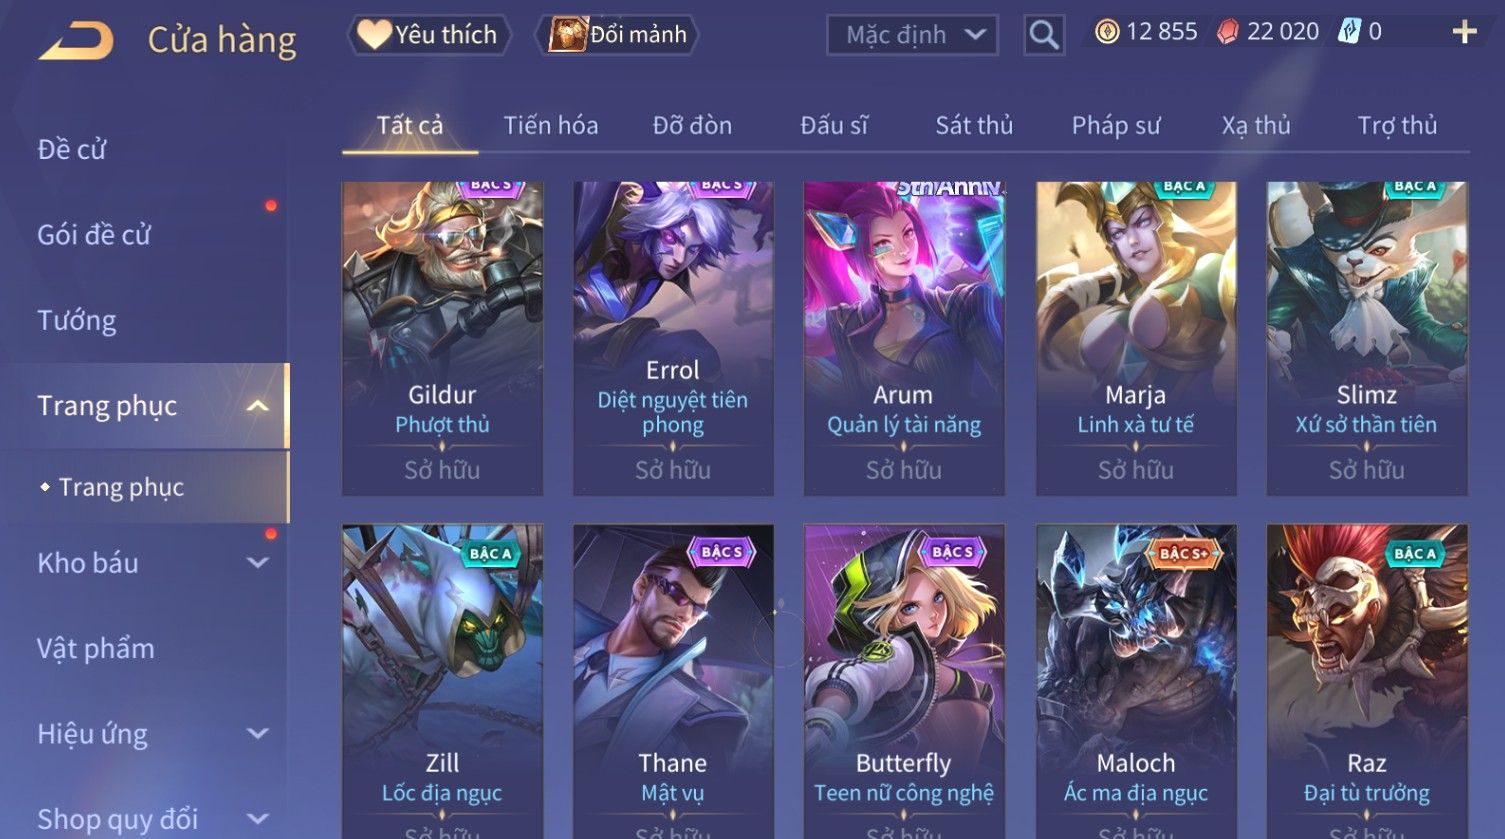Screen dimensions: 1505x839
Task: Click the golden back arrow icon
Action: pyautogui.click(x=76, y=40)
